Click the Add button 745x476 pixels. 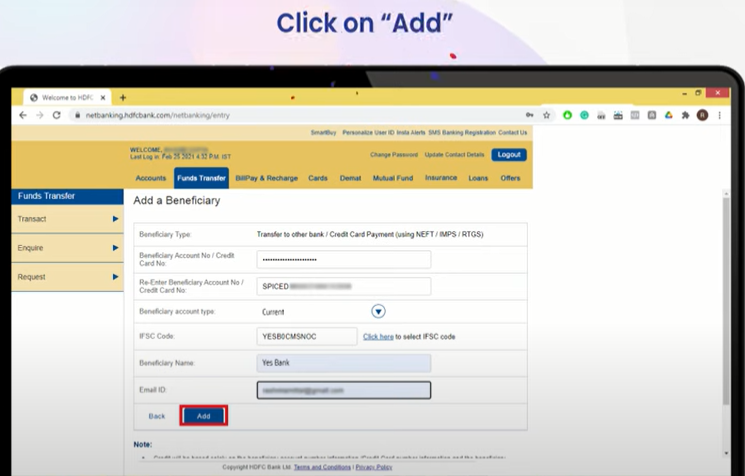(x=204, y=416)
